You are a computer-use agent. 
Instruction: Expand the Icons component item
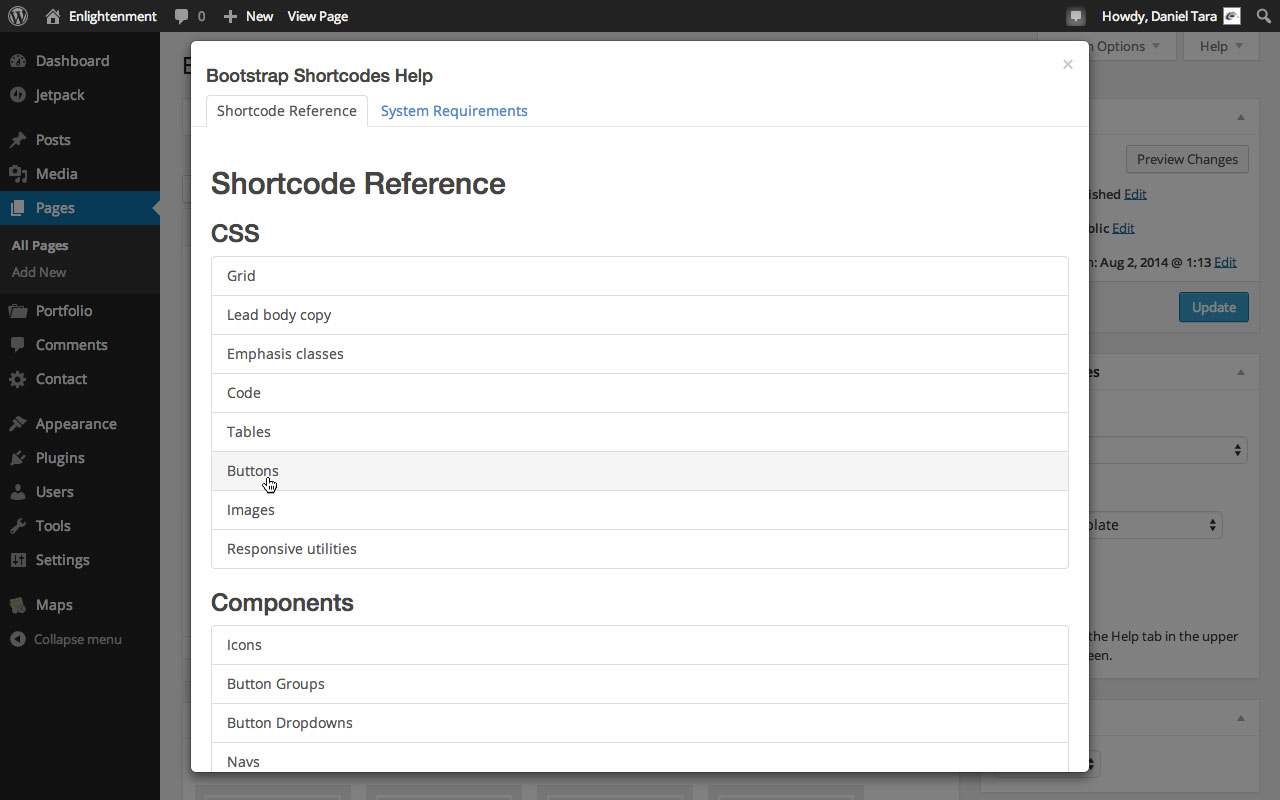click(640, 645)
